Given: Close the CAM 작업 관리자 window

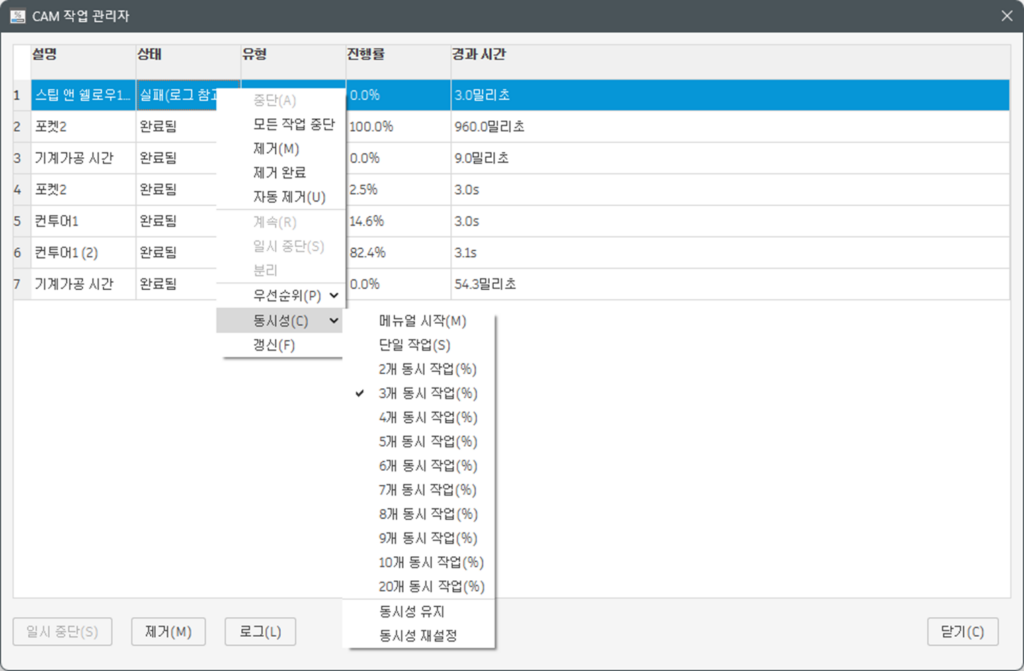Looking at the screenshot, I should [1006, 16].
